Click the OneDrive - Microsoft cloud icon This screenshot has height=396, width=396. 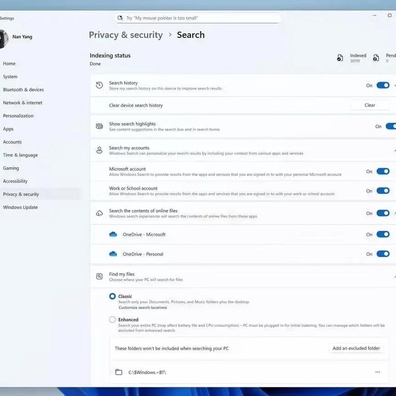tap(113, 234)
